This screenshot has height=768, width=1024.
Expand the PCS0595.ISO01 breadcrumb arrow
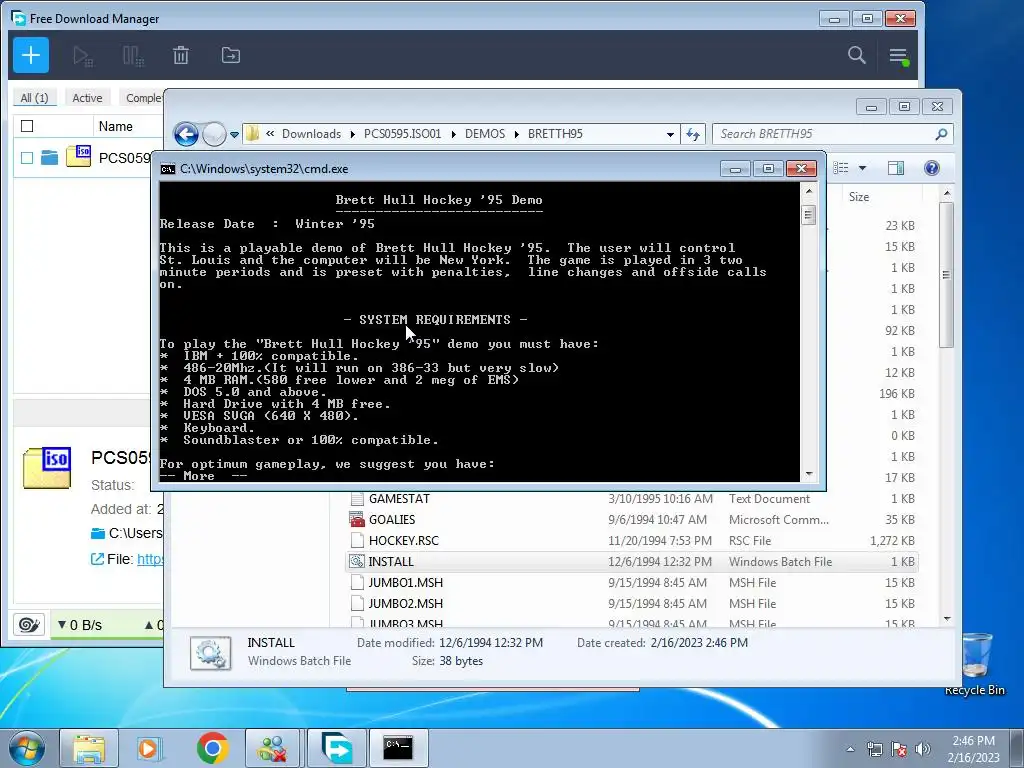click(x=453, y=135)
